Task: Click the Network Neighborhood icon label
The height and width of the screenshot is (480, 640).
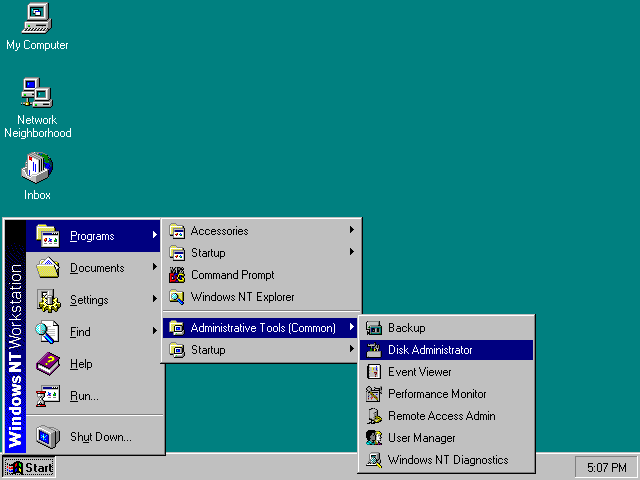Action: click(38, 127)
